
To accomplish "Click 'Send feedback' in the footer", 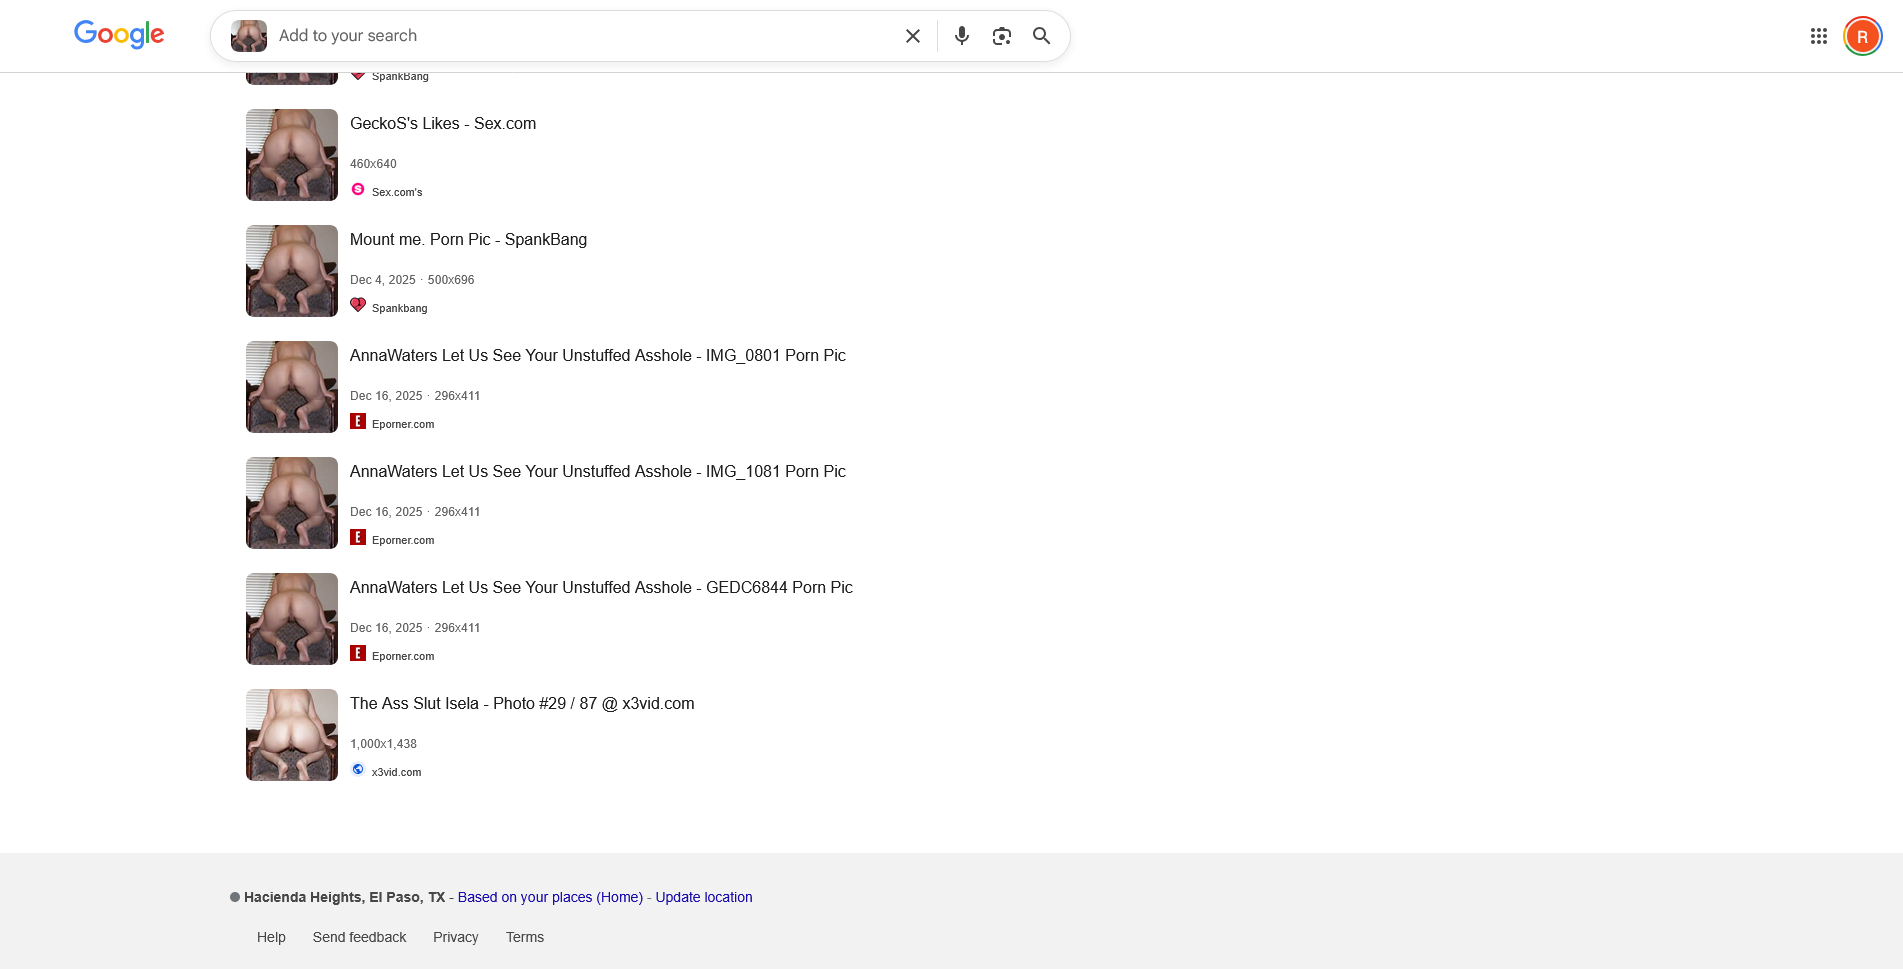I will click(x=359, y=937).
